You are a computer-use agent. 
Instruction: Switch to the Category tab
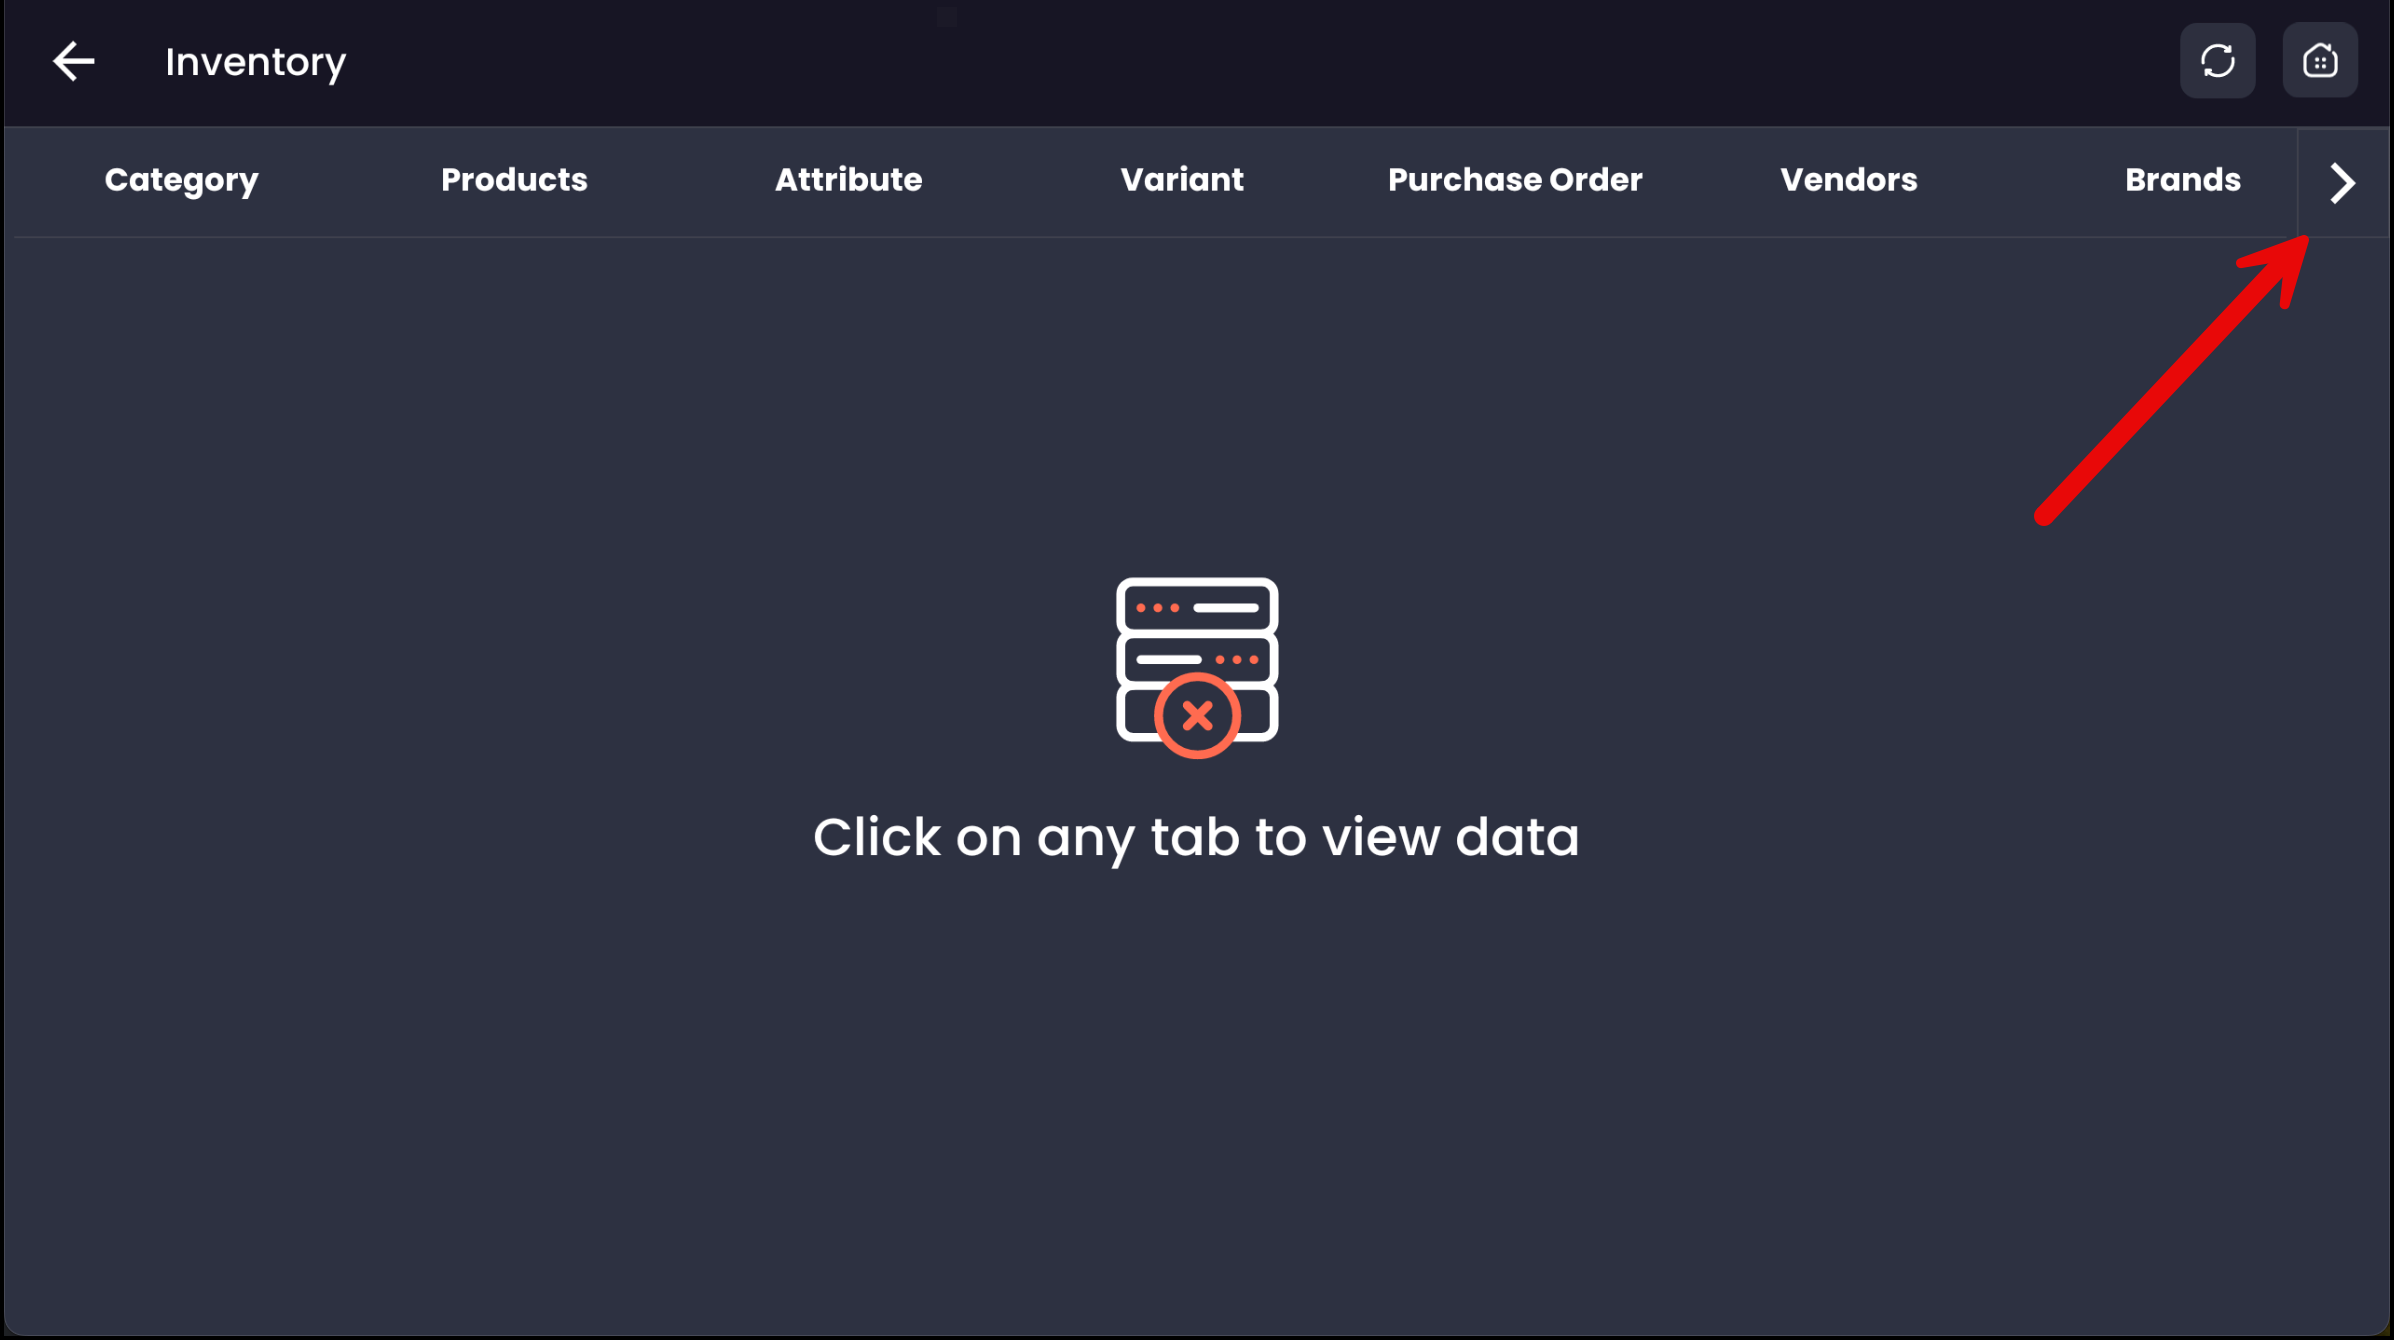tap(181, 180)
